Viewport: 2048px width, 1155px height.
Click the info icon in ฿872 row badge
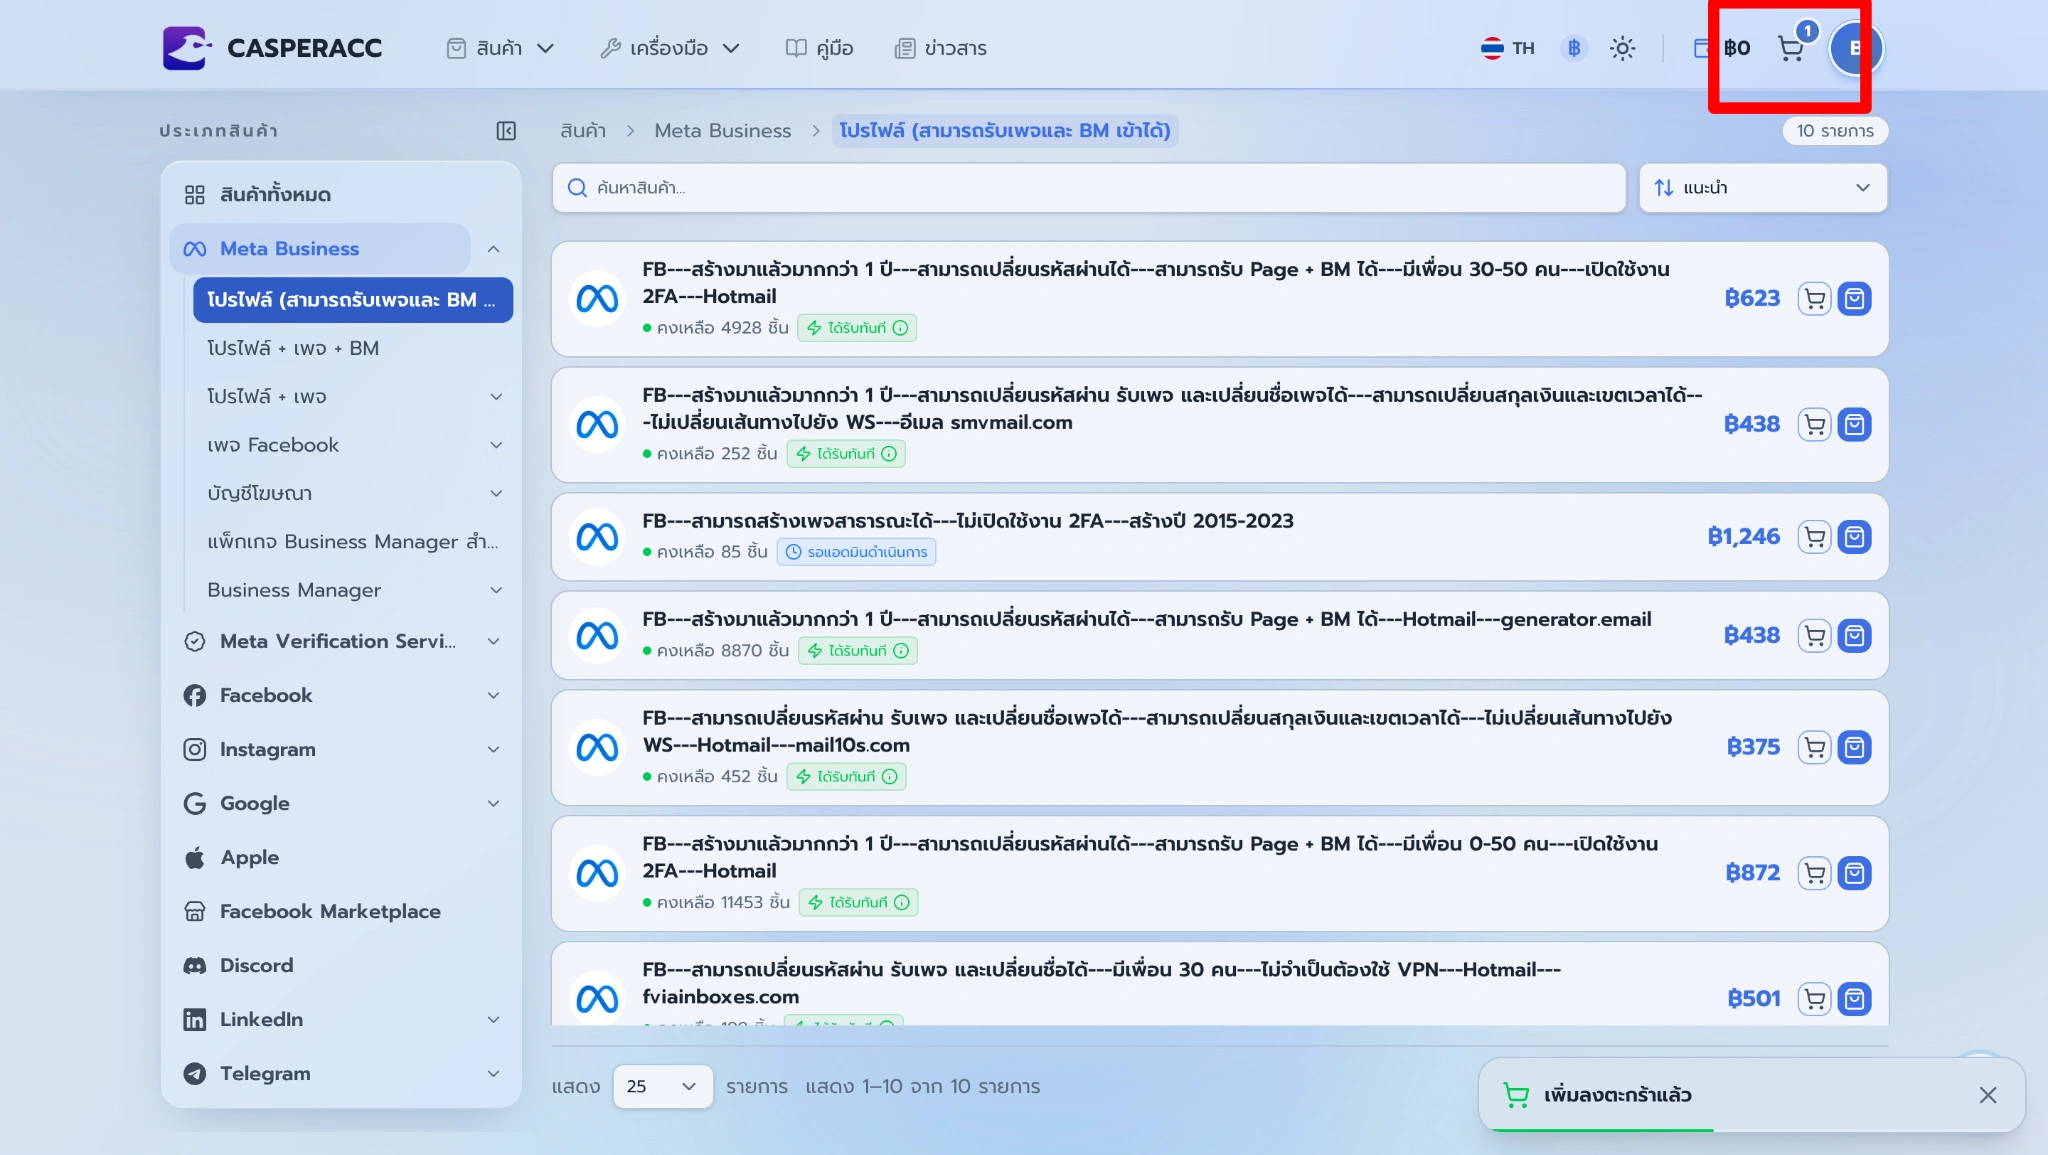coord(901,903)
